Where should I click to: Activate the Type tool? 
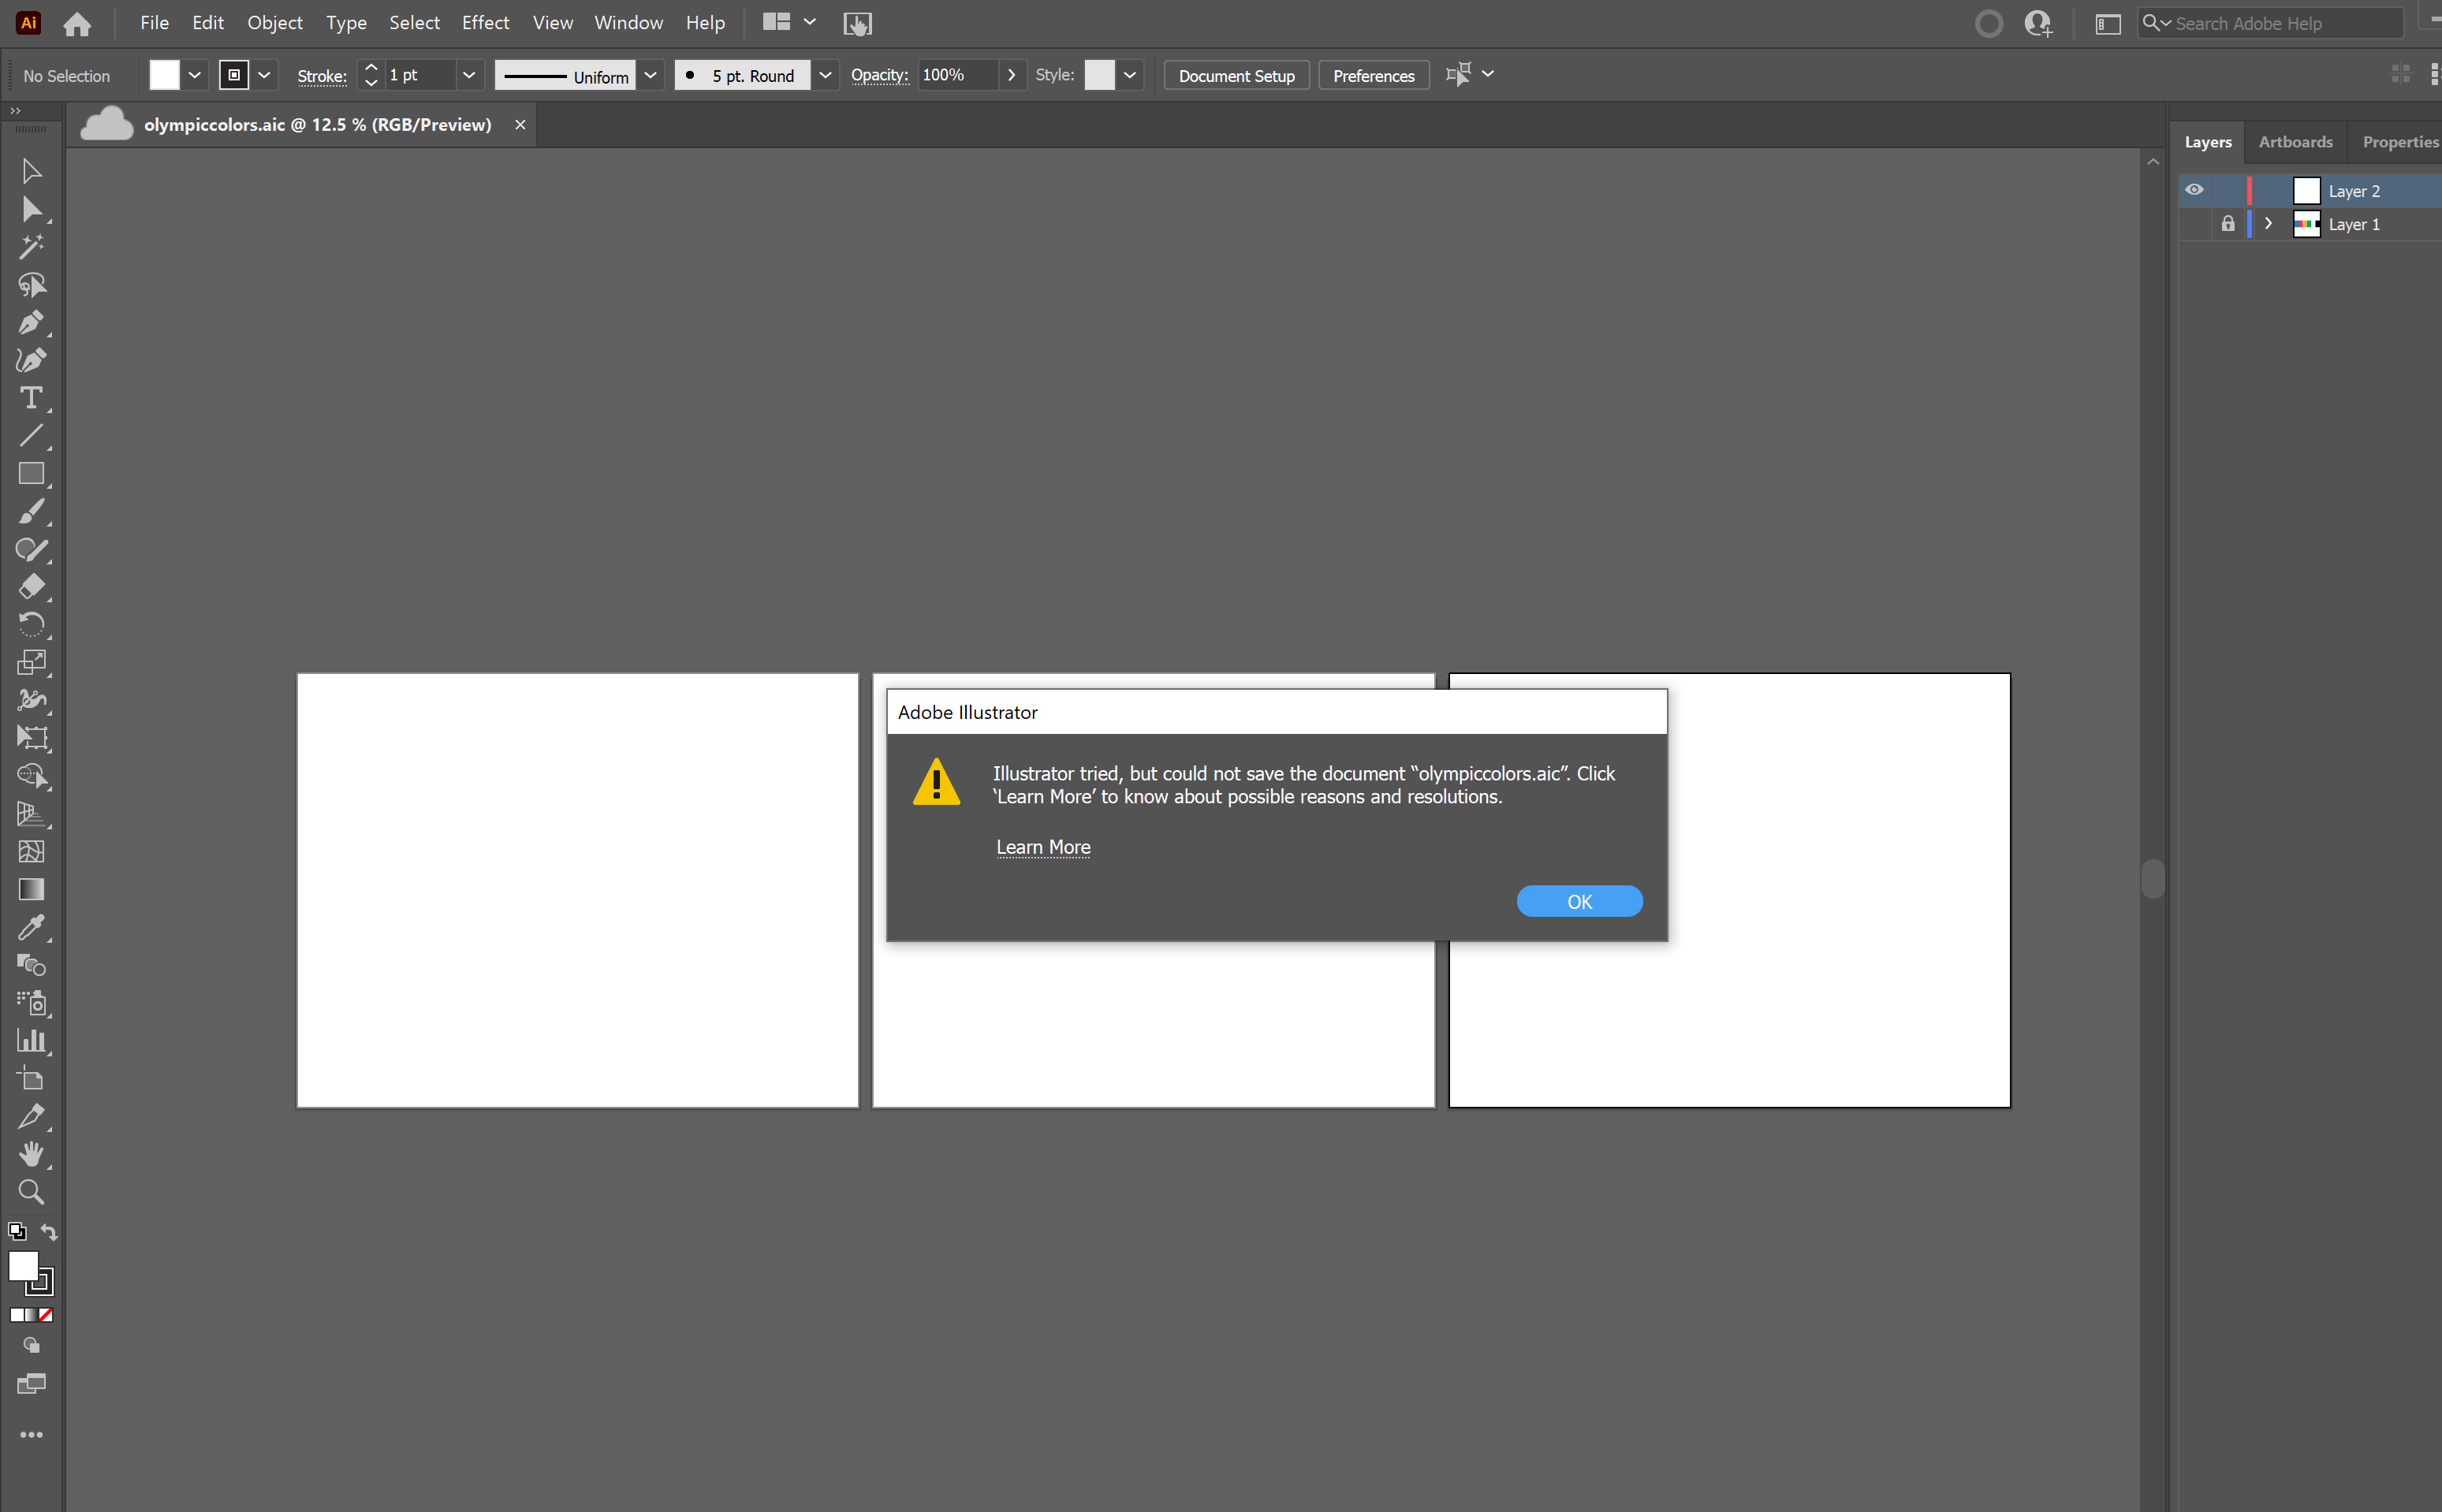click(32, 398)
